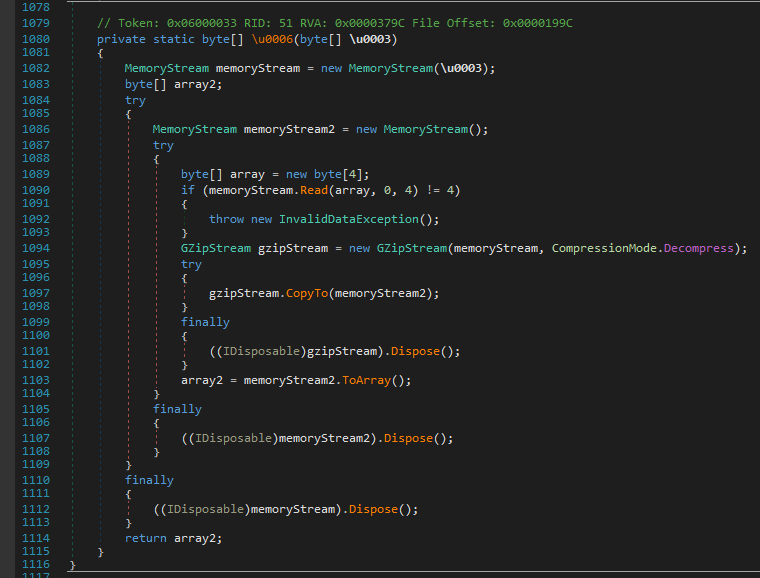Go to the "Read" method call
This screenshot has width=760, height=578.
point(314,190)
